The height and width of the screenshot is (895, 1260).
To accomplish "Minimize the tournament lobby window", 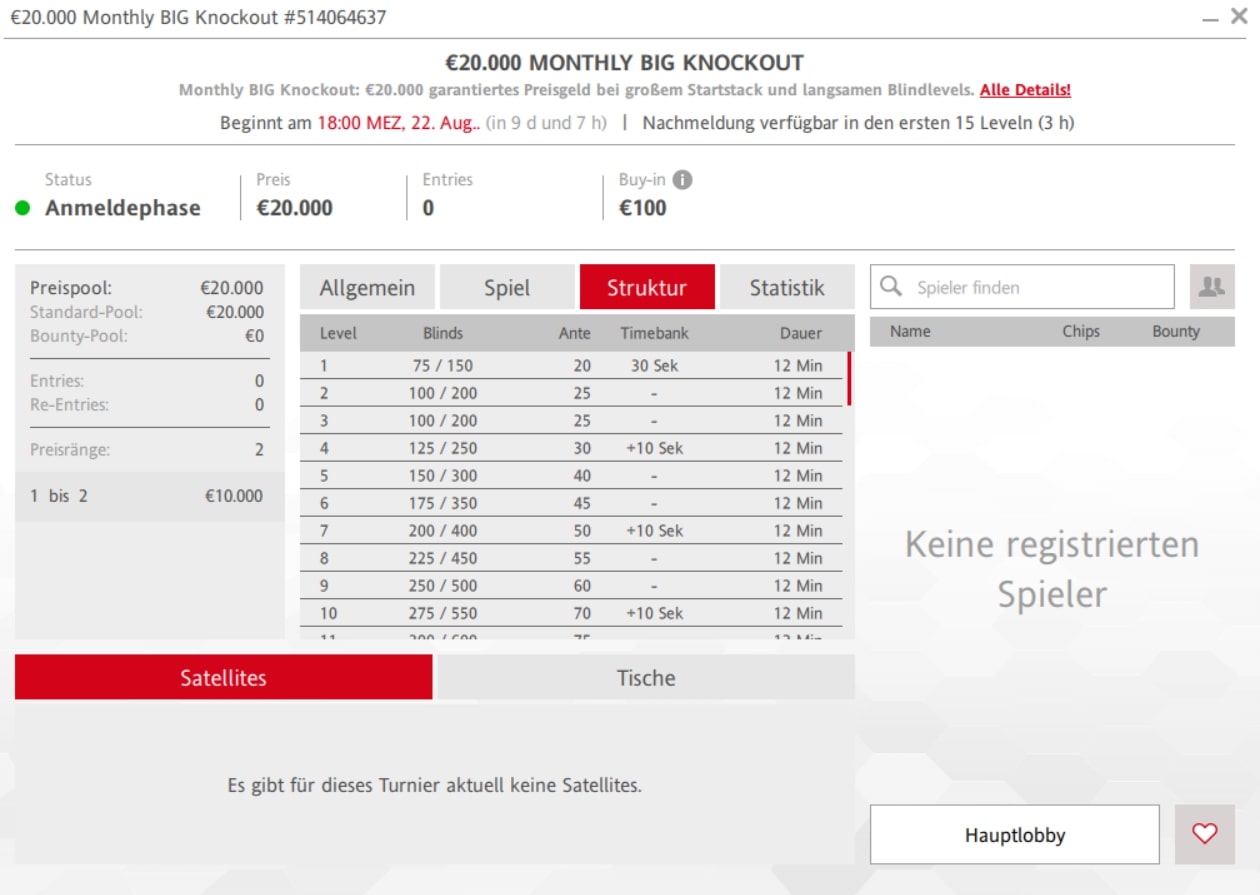I will coord(1211,18).
